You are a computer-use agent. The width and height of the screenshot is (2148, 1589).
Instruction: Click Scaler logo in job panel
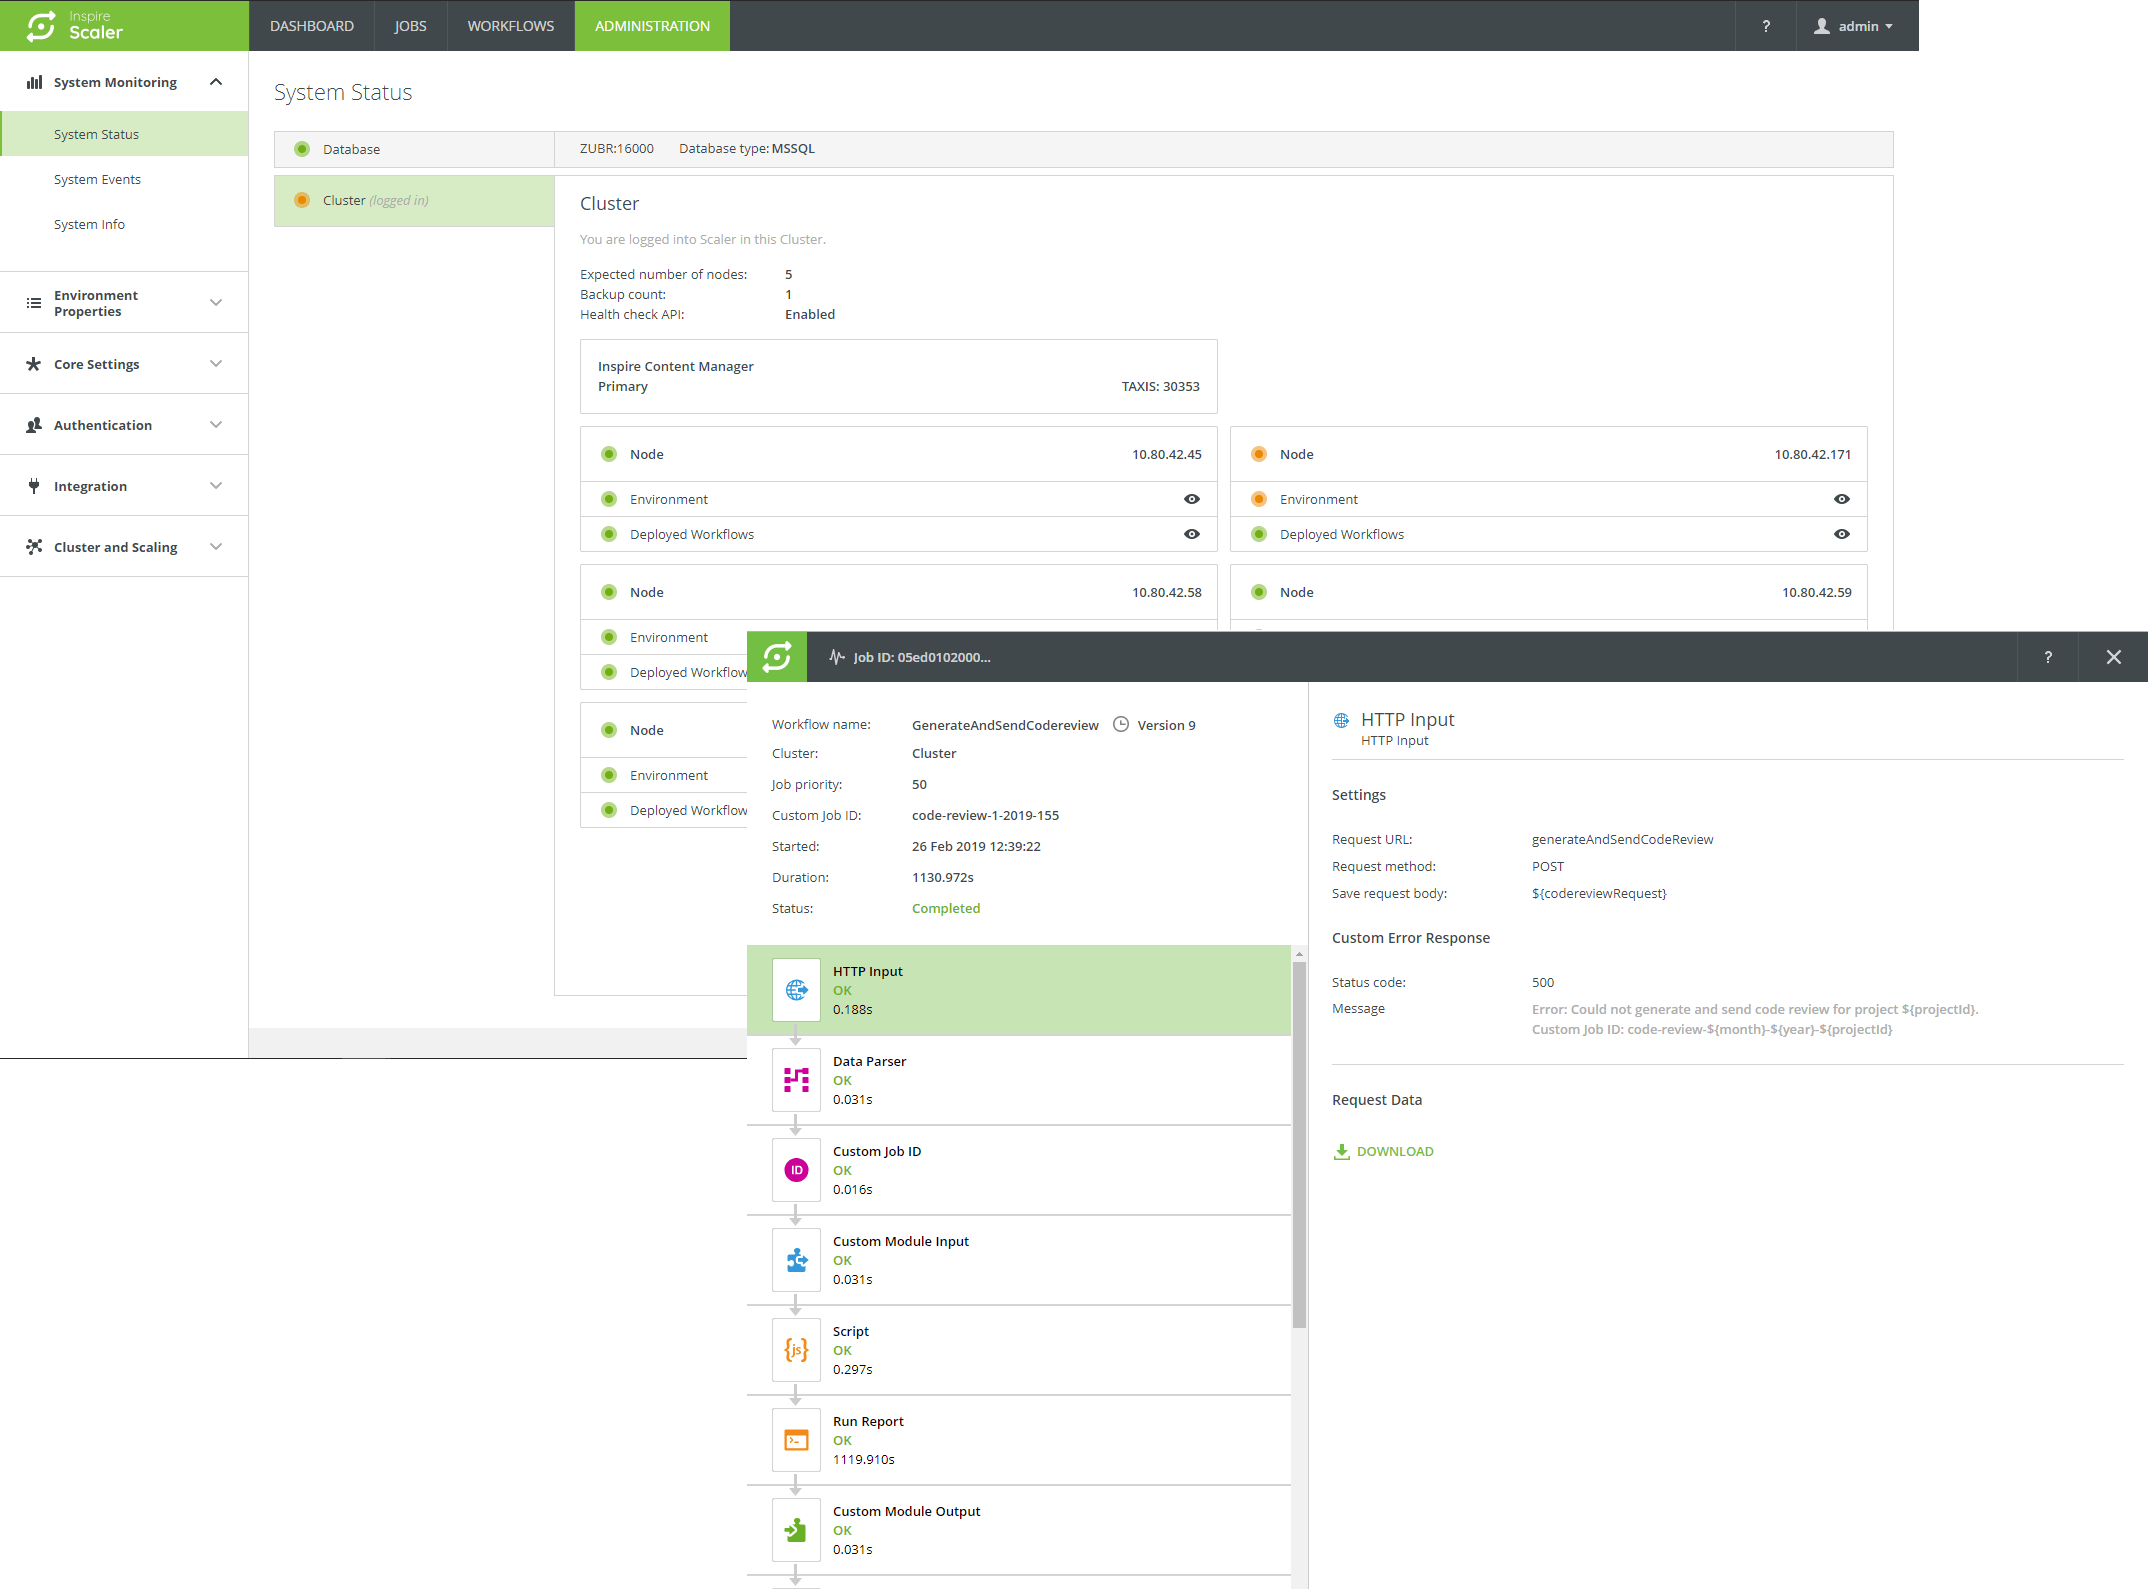[777, 657]
